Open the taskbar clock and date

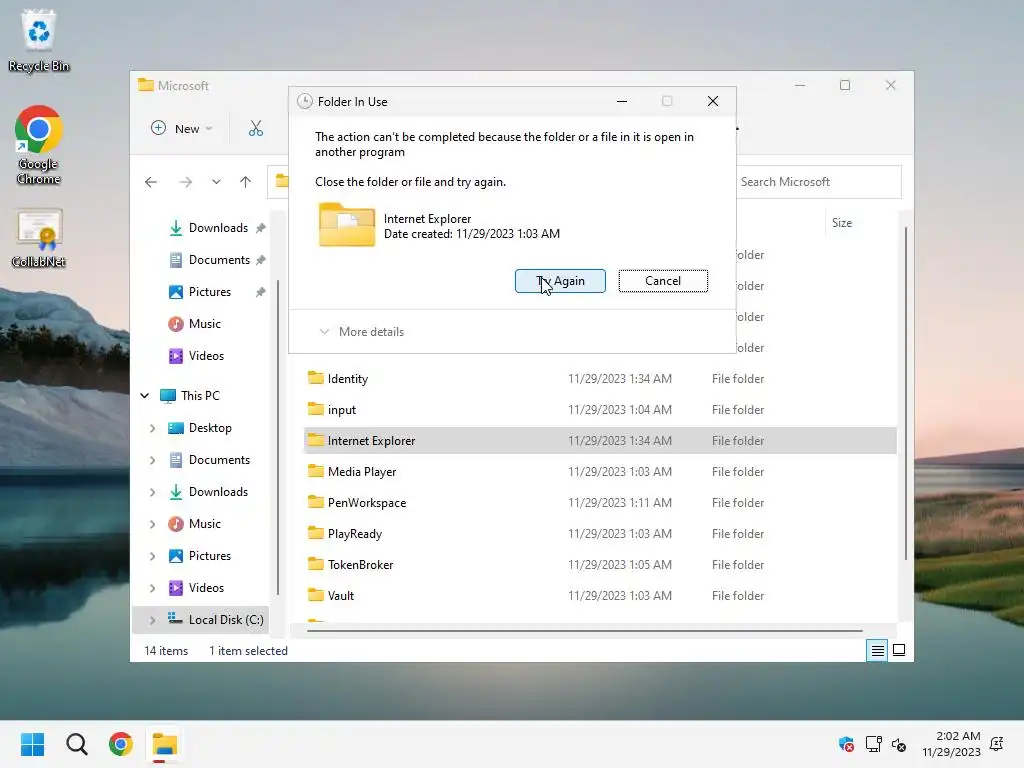tap(951, 744)
